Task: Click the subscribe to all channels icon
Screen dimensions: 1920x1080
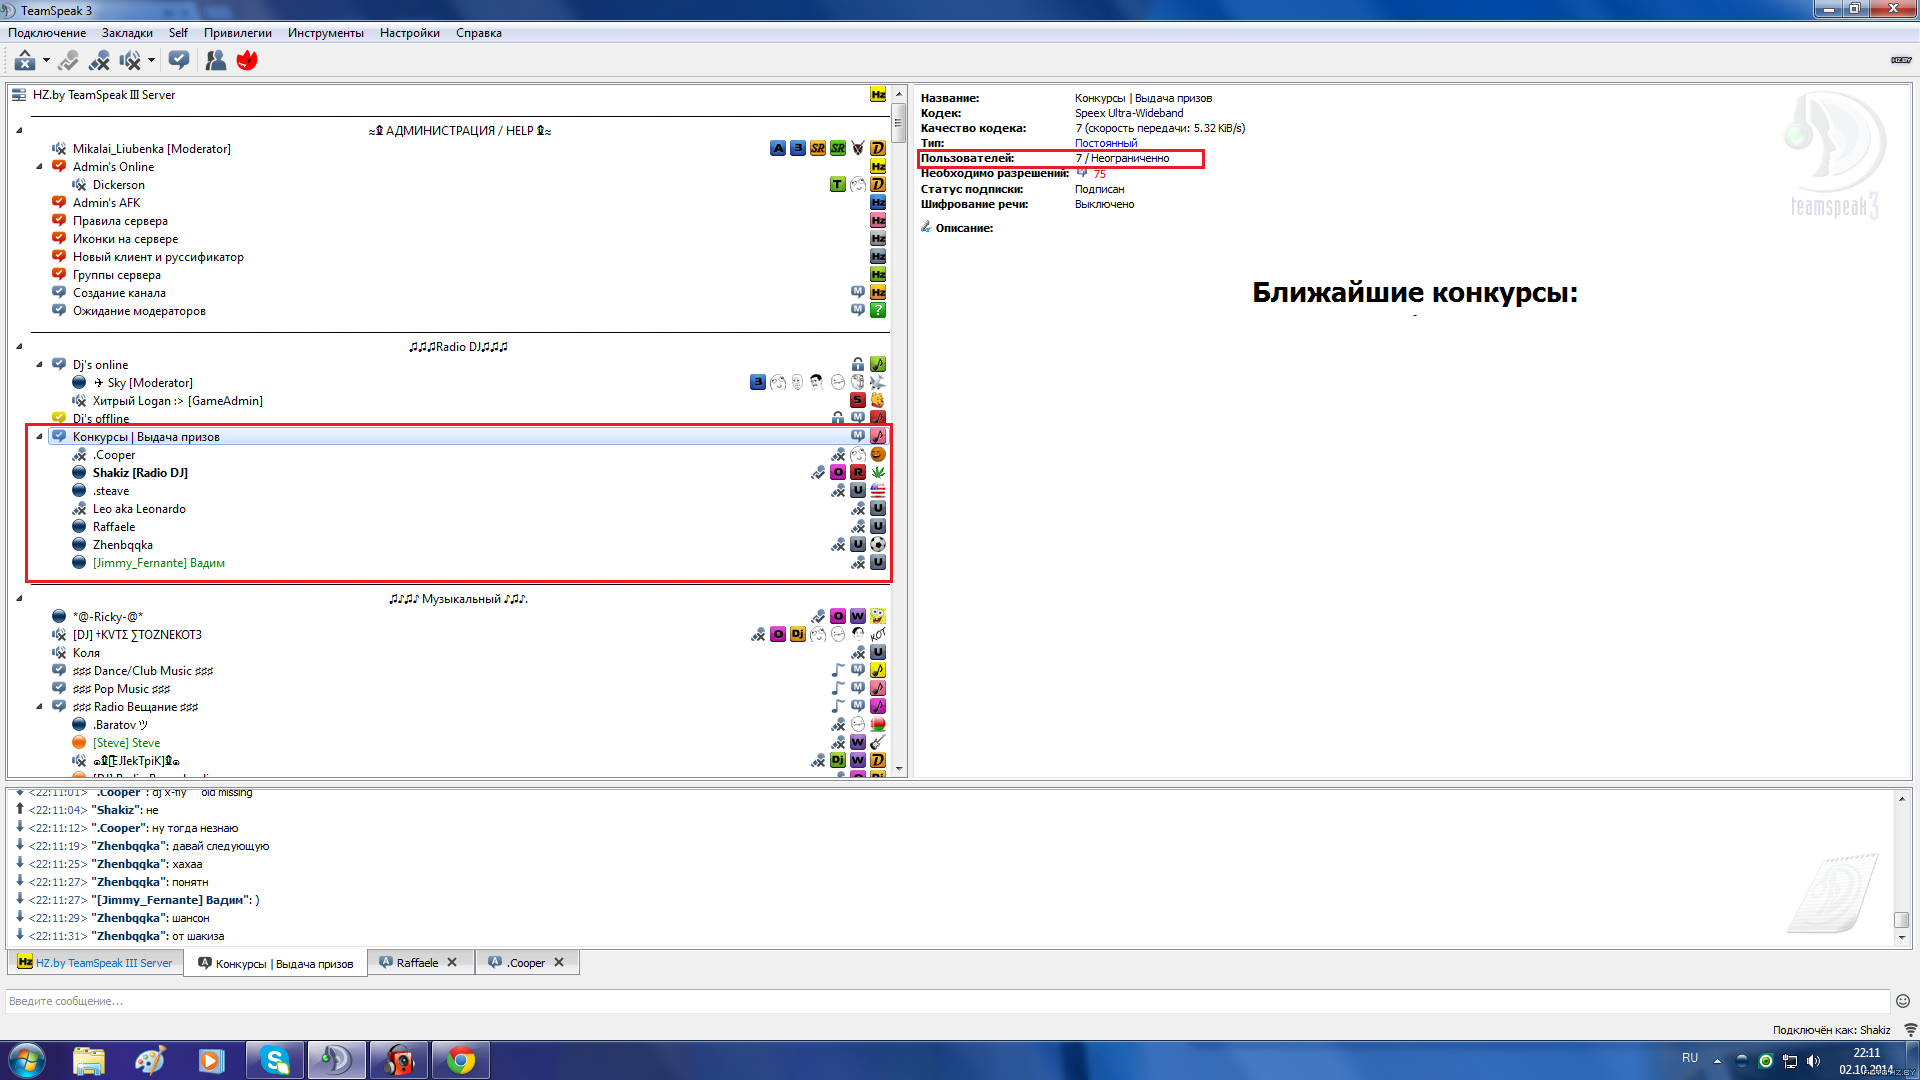Action: tap(179, 61)
